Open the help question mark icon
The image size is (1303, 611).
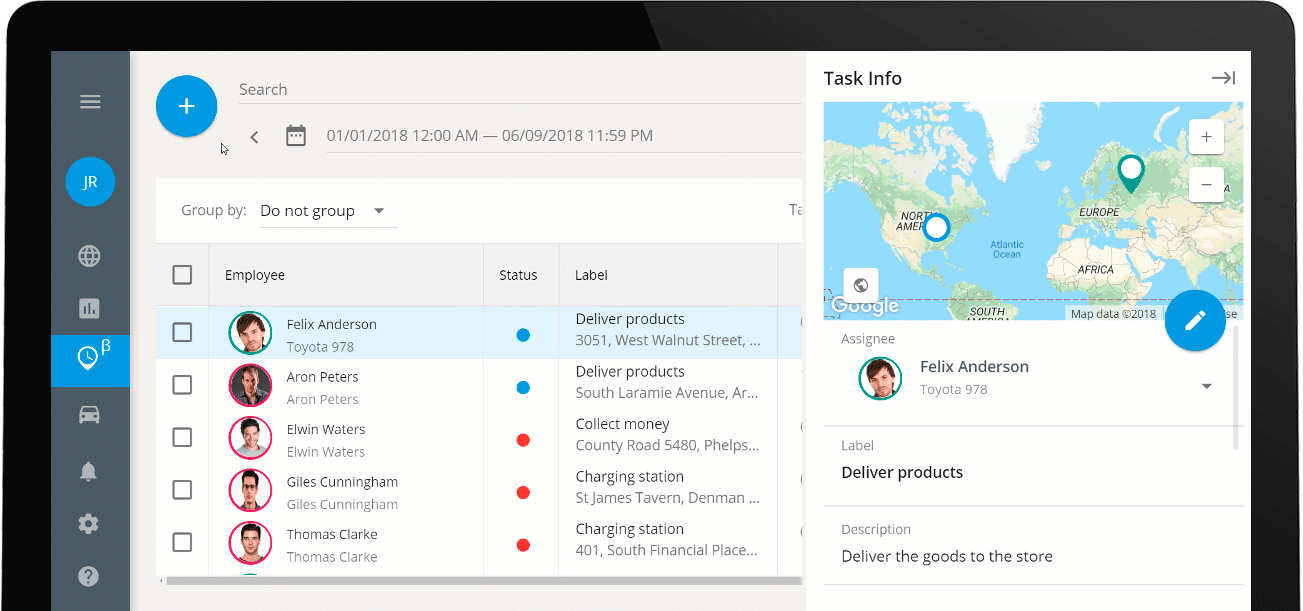point(90,576)
